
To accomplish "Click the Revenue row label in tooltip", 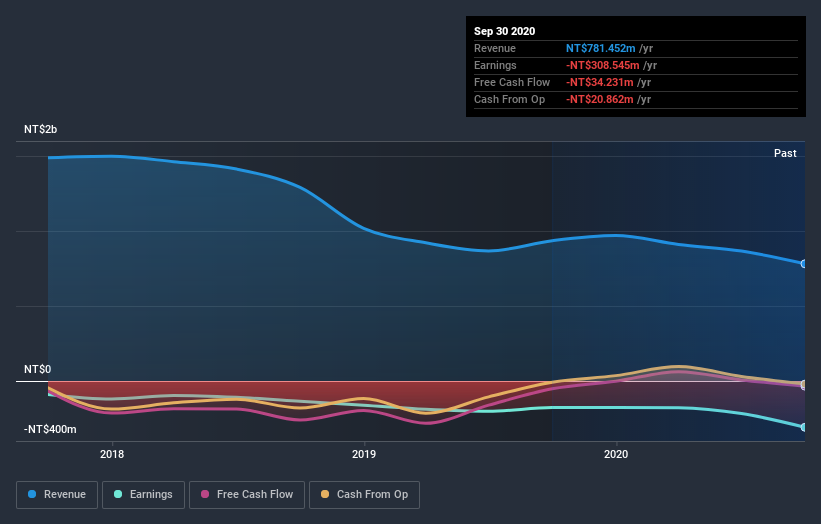I will [x=495, y=48].
